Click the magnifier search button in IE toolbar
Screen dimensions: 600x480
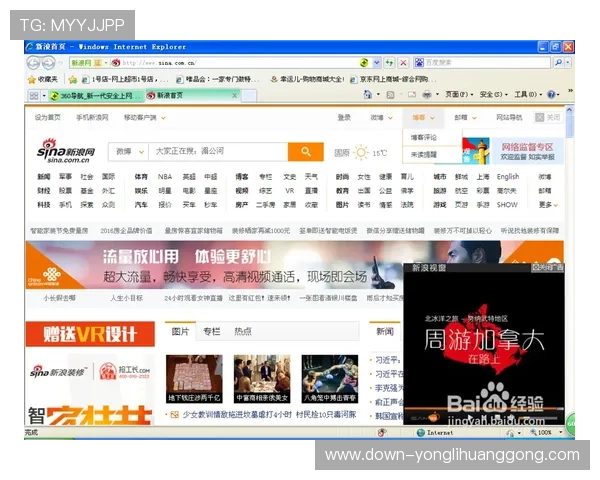(558, 62)
